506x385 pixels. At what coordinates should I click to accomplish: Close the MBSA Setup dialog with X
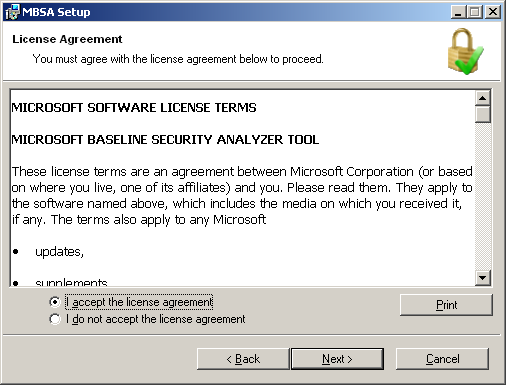(493, 12)
